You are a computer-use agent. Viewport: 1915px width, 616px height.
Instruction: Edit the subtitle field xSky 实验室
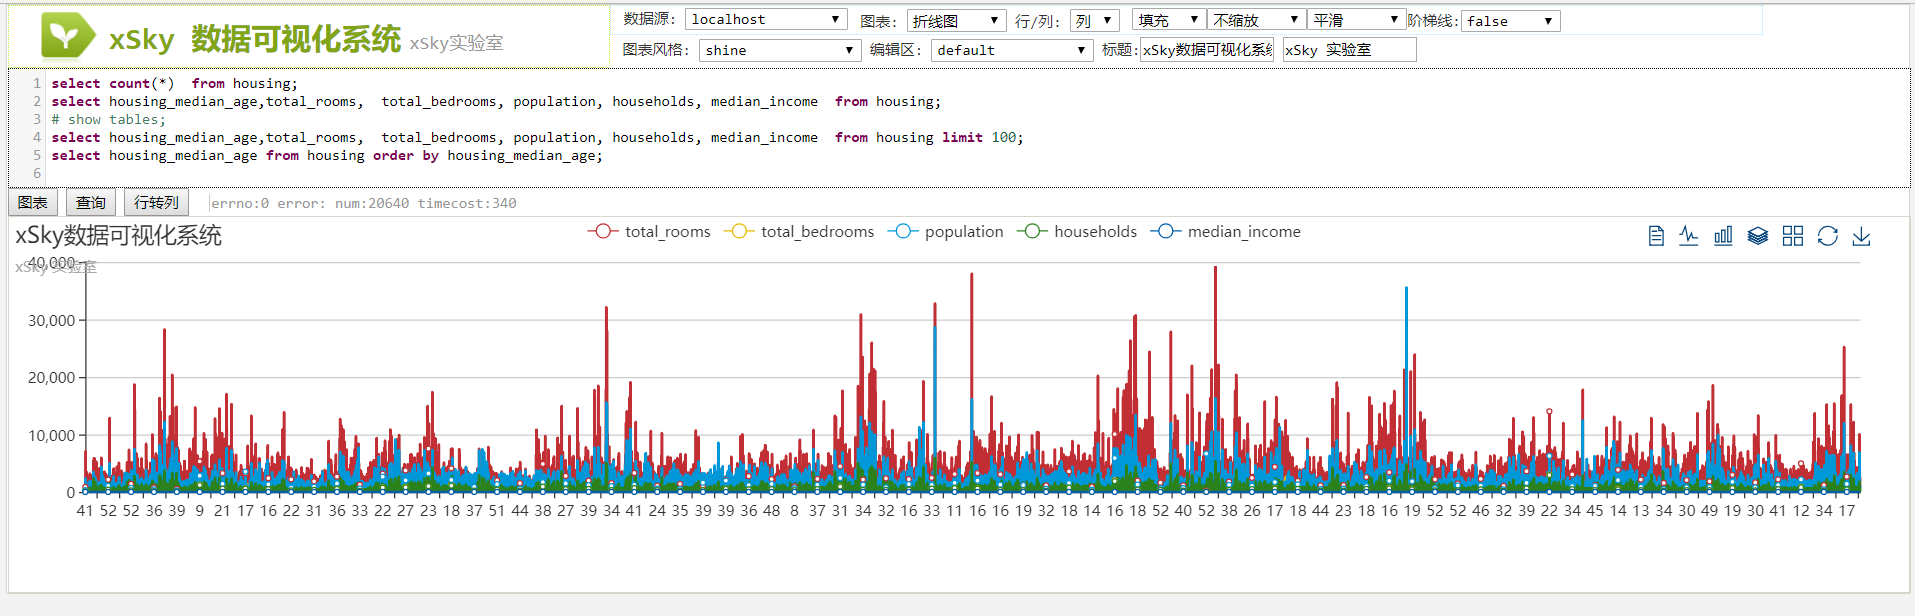[1350, 50]
